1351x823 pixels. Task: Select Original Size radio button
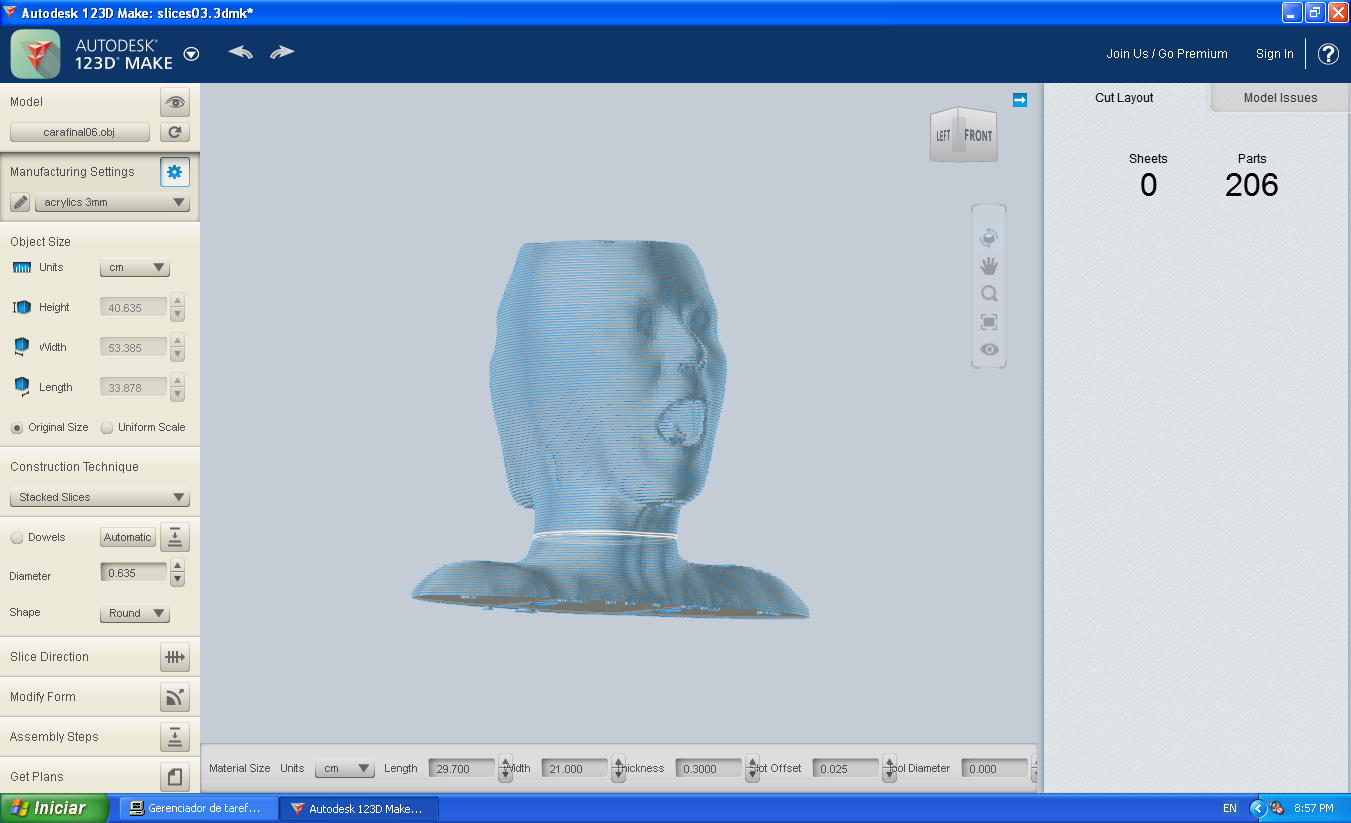coord(17,428)
